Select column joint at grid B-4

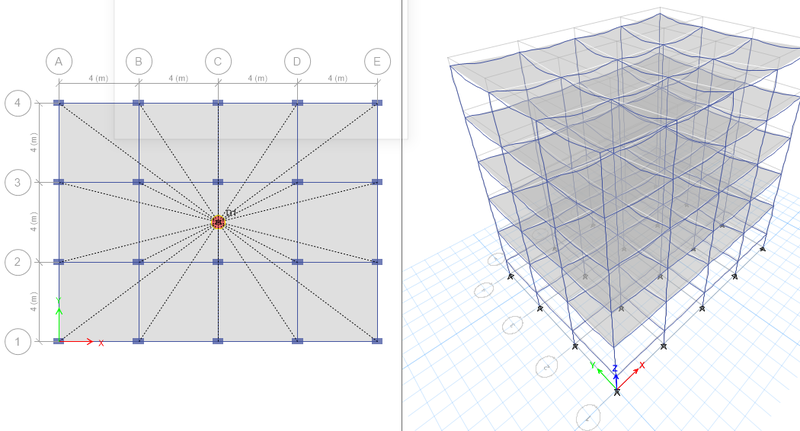click(x=138, y=103)
